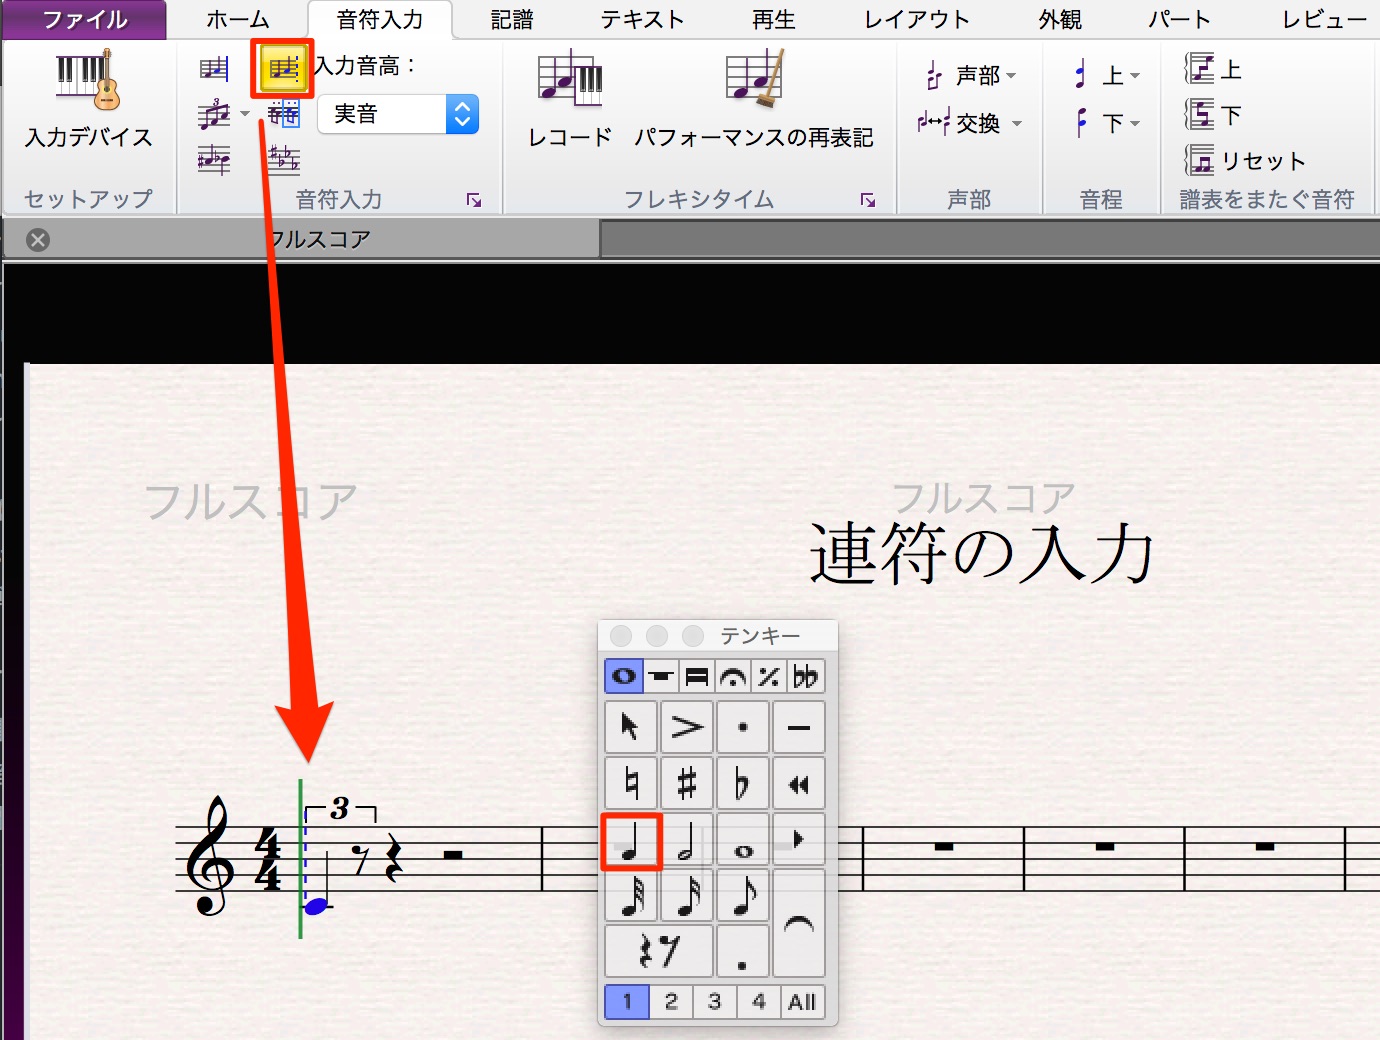
Task: Toggle the rhythm dot on keypad
Action: point(743,951)
